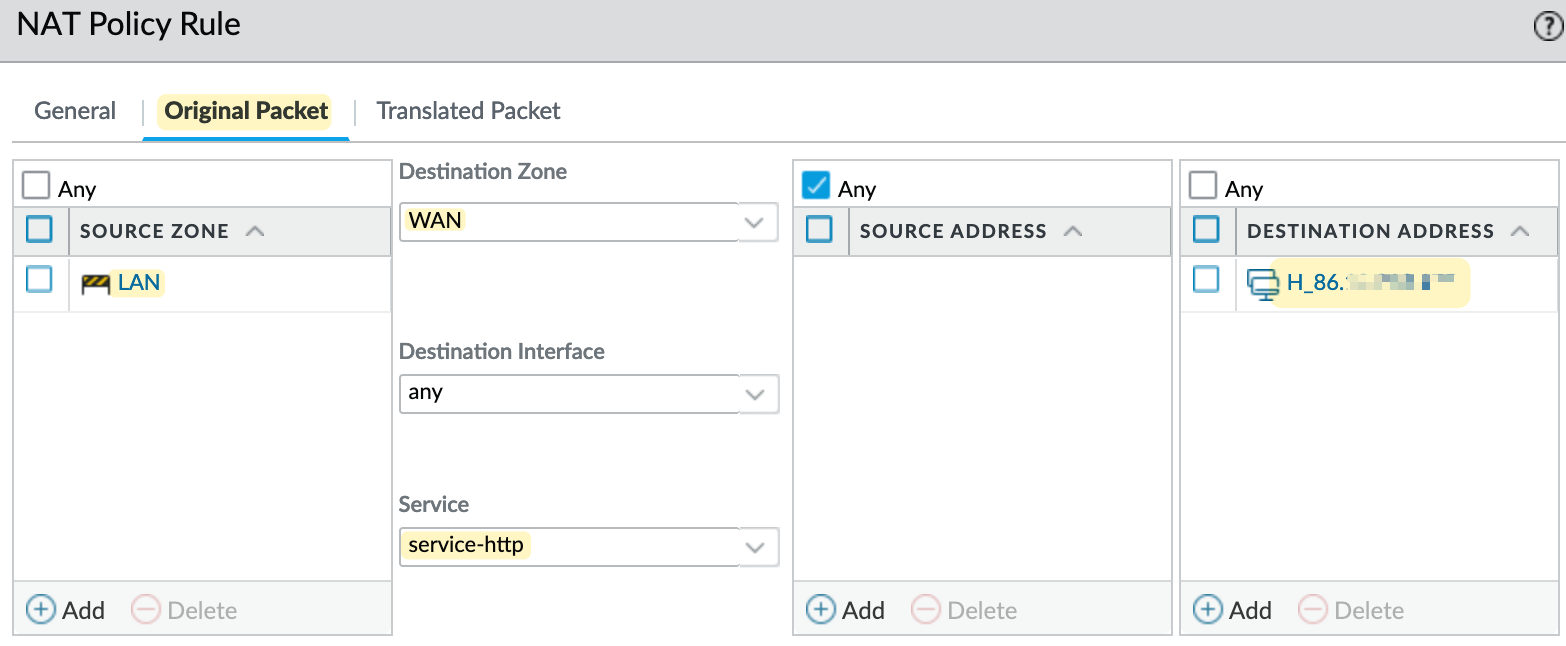The width and height of the screenshot is (1566, 646).
Task: Add a new destination address
Action: tap(1232, 610)
